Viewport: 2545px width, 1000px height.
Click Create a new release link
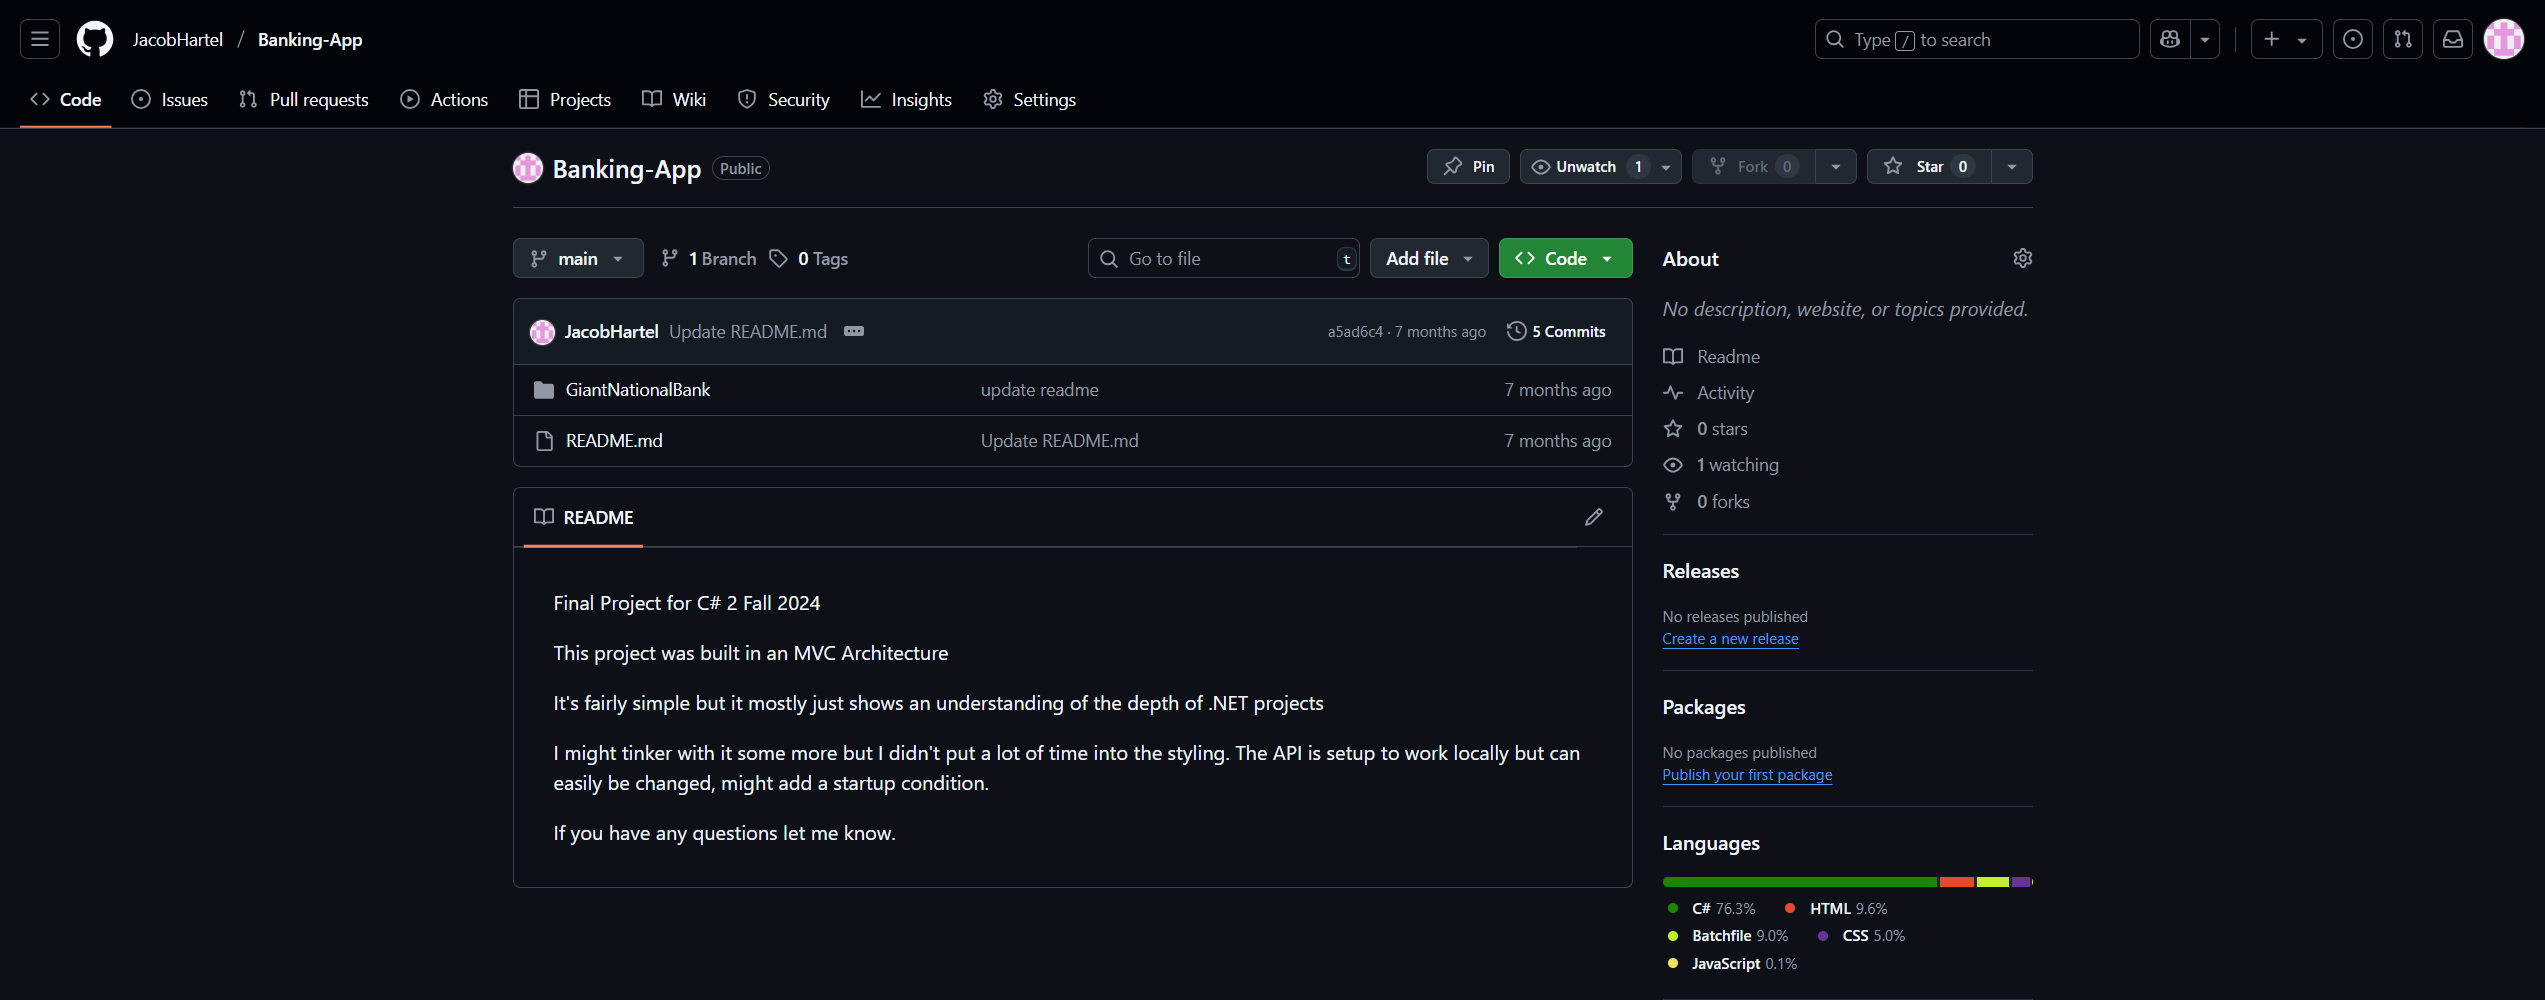(1730, 639)
